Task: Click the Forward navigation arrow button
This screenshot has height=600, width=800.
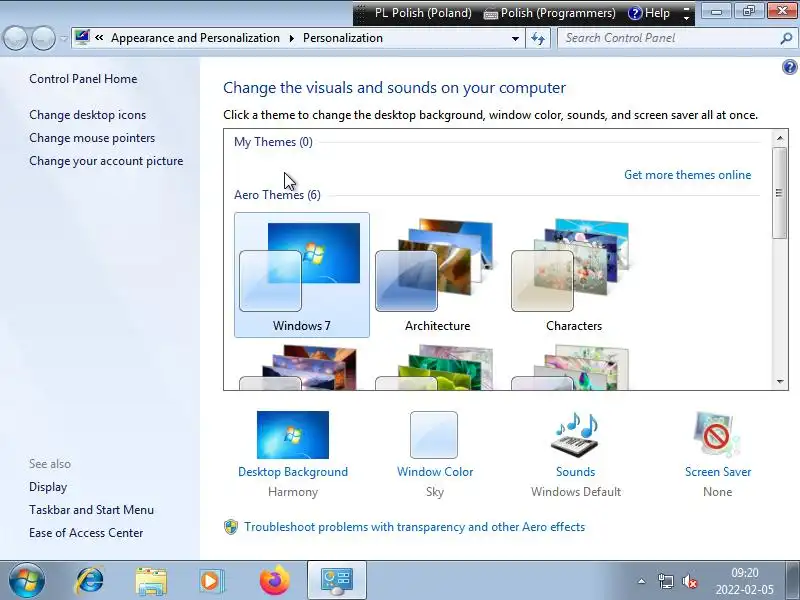Action: tap(43, 38)
